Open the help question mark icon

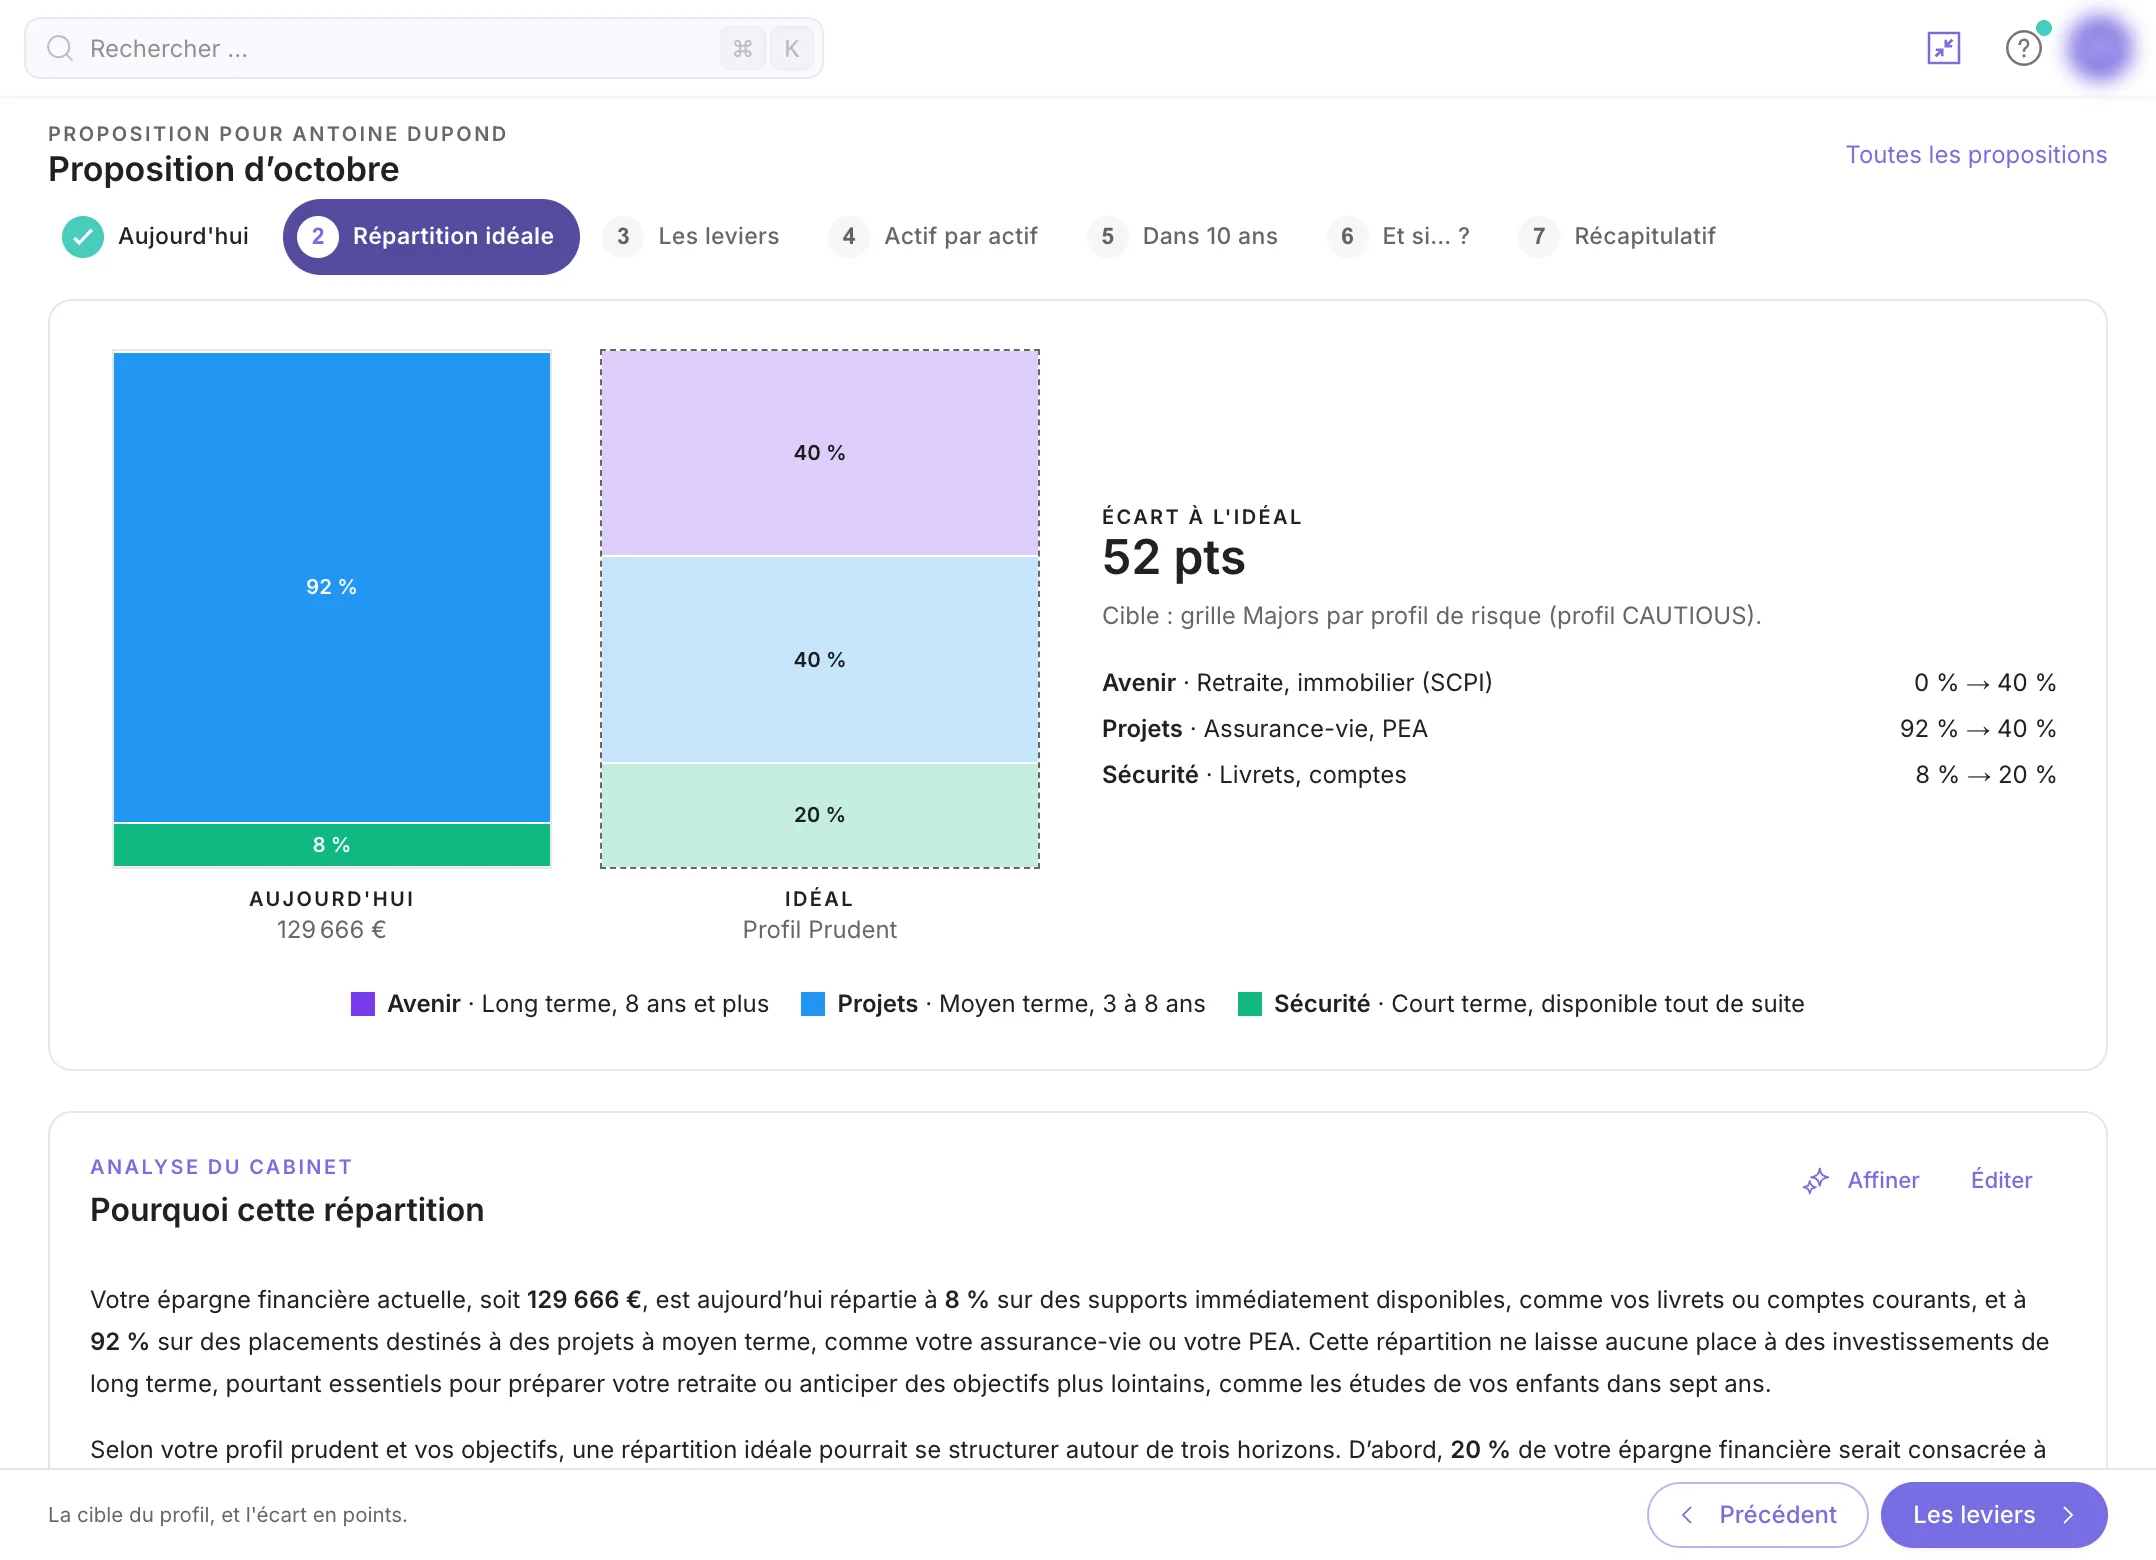(x=2023, y=48)
